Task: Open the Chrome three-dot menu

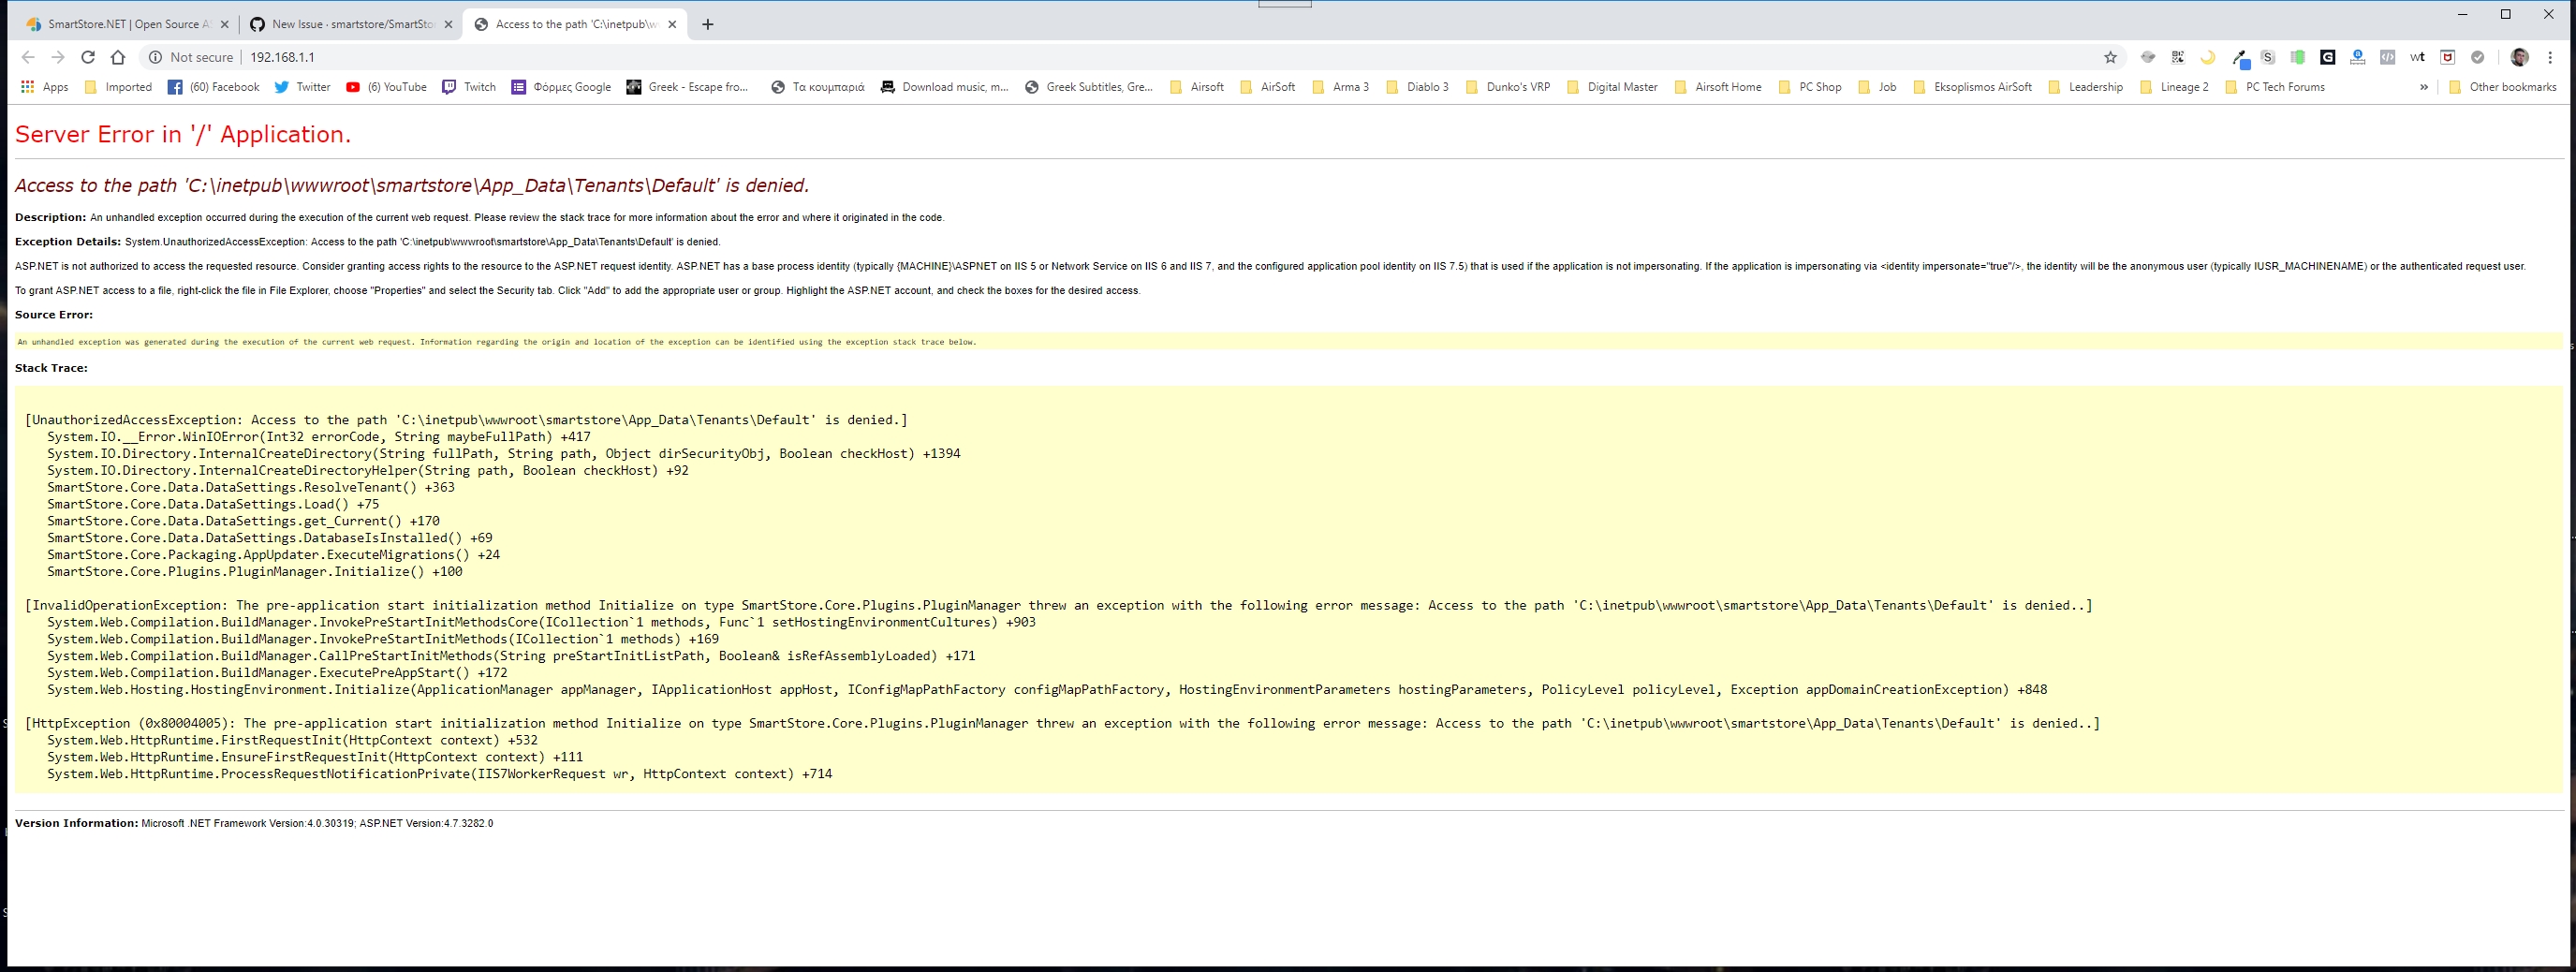Action: point(2553,57)
